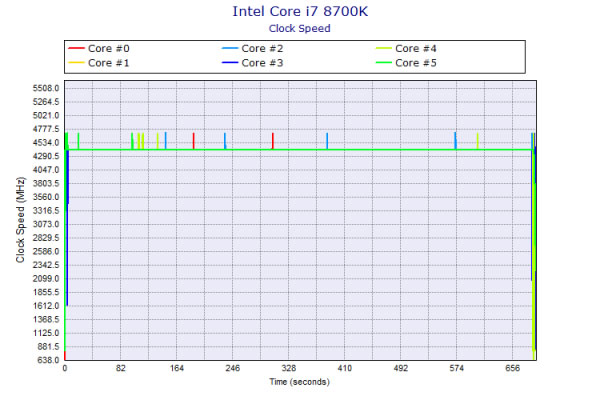Click the 1612.0 y-axis value
600x400 pixels.
(x=46, y=306)
